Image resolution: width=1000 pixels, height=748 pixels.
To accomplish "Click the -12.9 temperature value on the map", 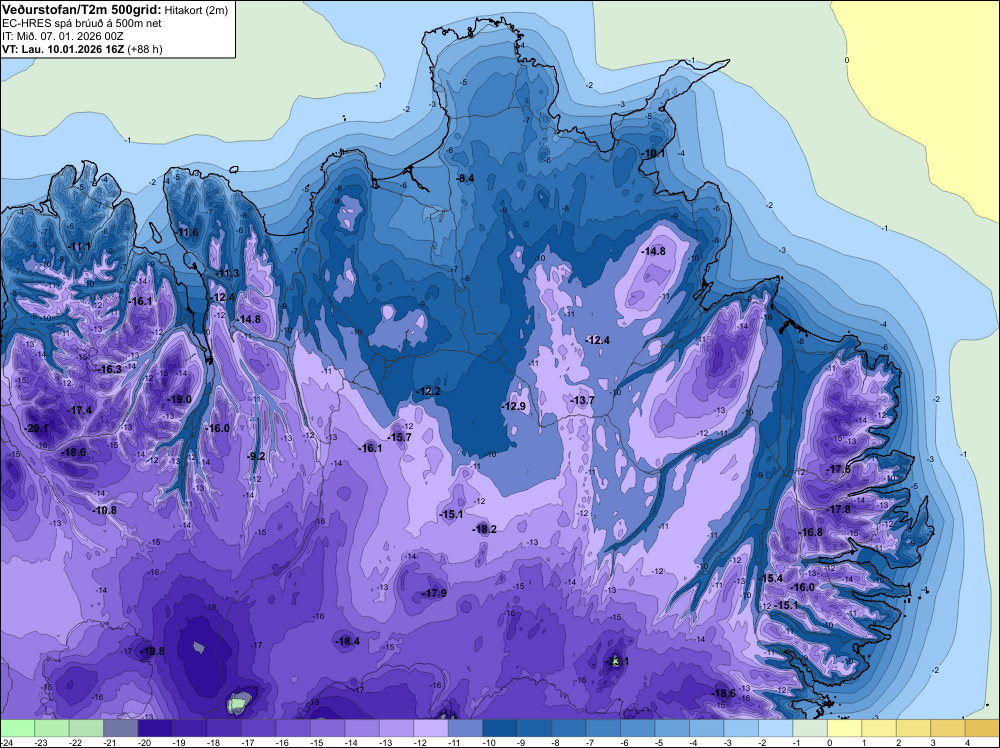I will tap(513, 406).
